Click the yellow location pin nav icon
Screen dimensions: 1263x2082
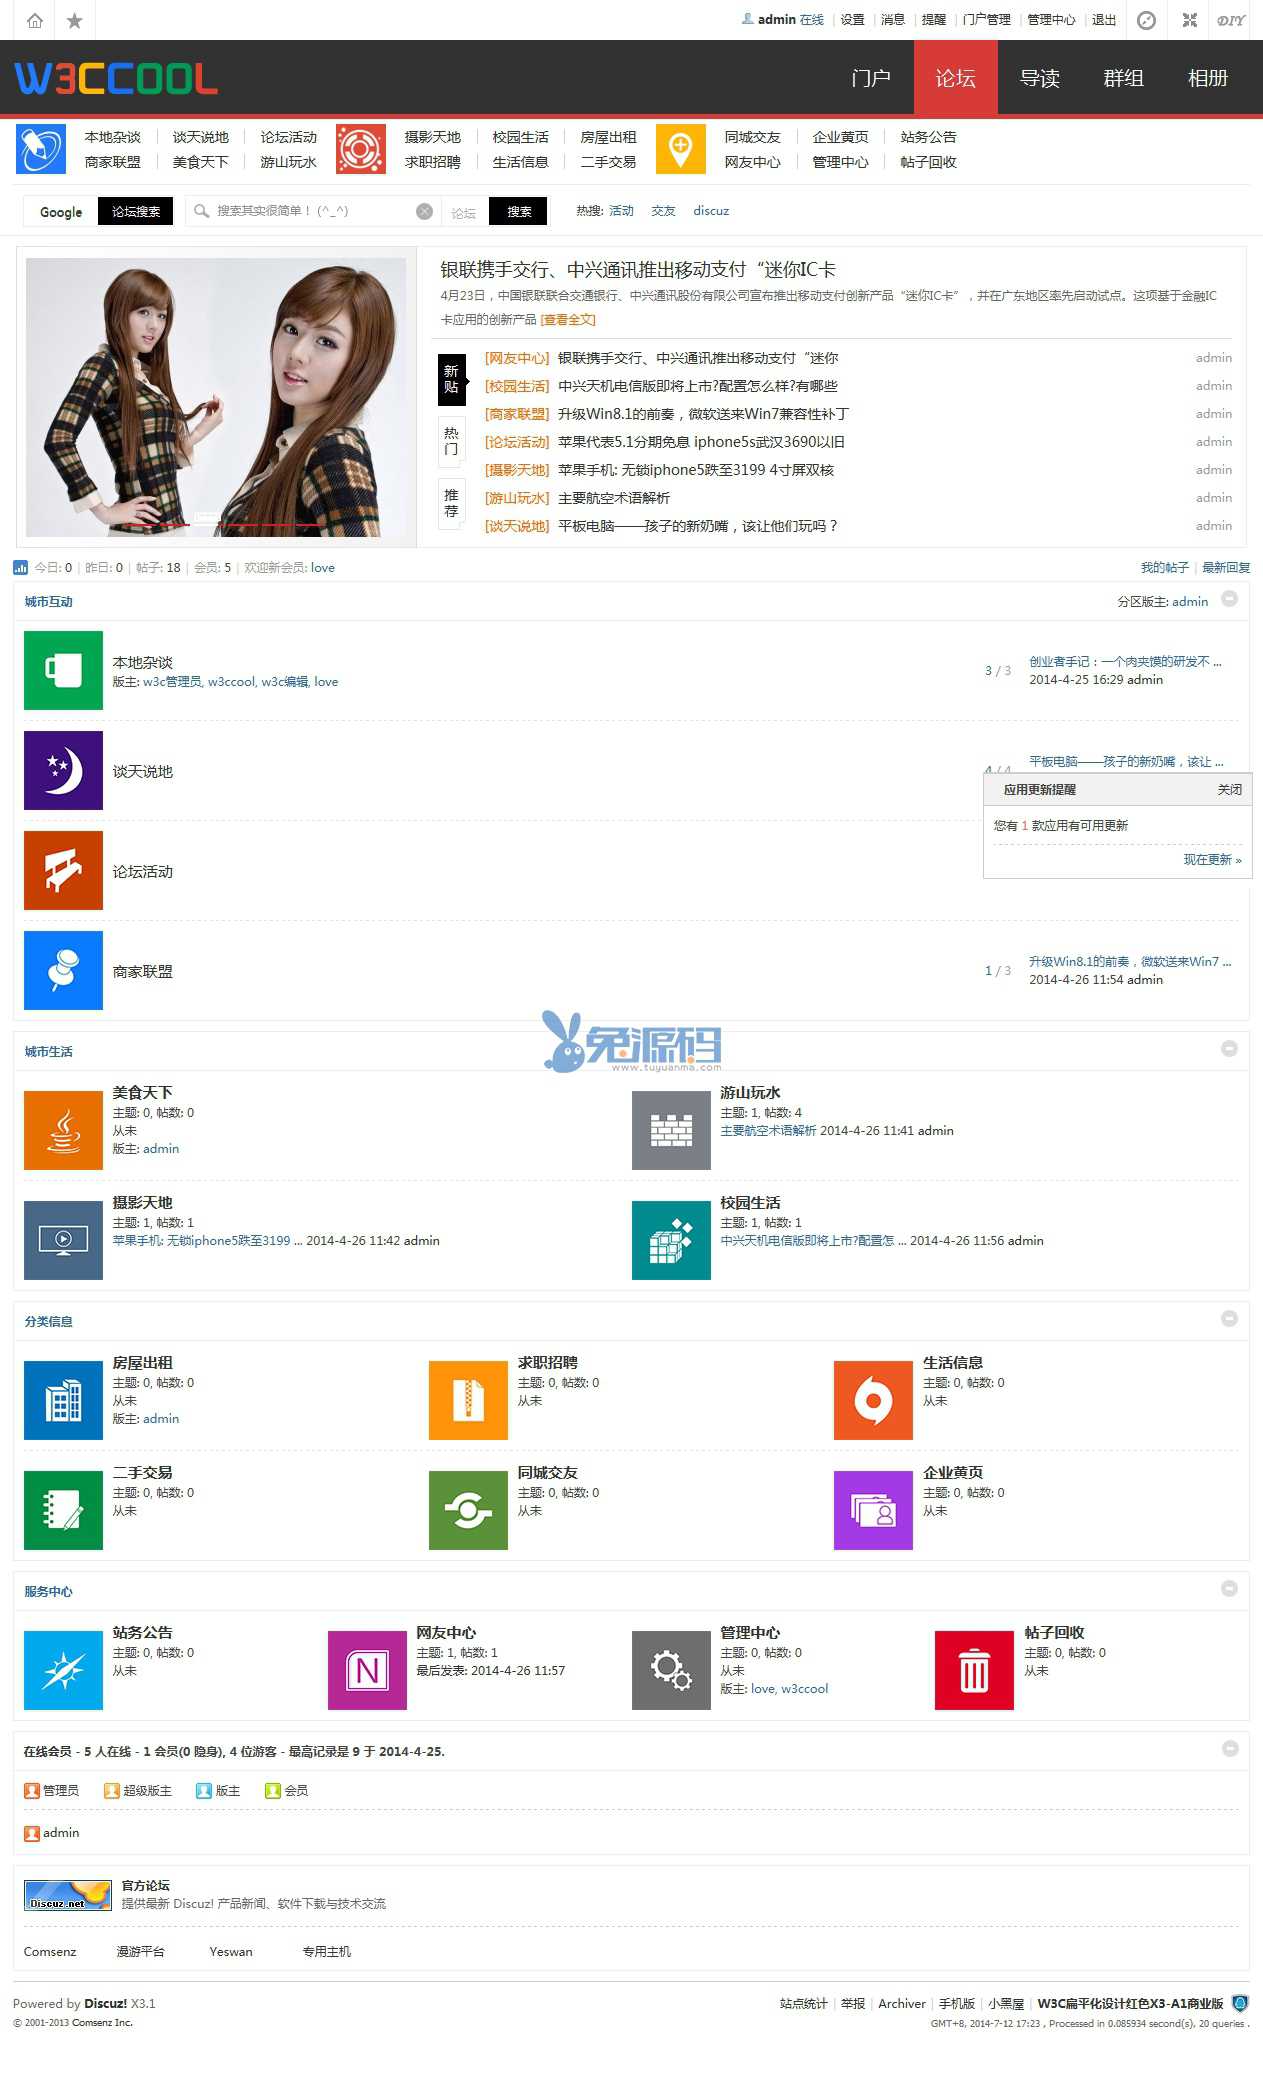(x=681, y=149)
